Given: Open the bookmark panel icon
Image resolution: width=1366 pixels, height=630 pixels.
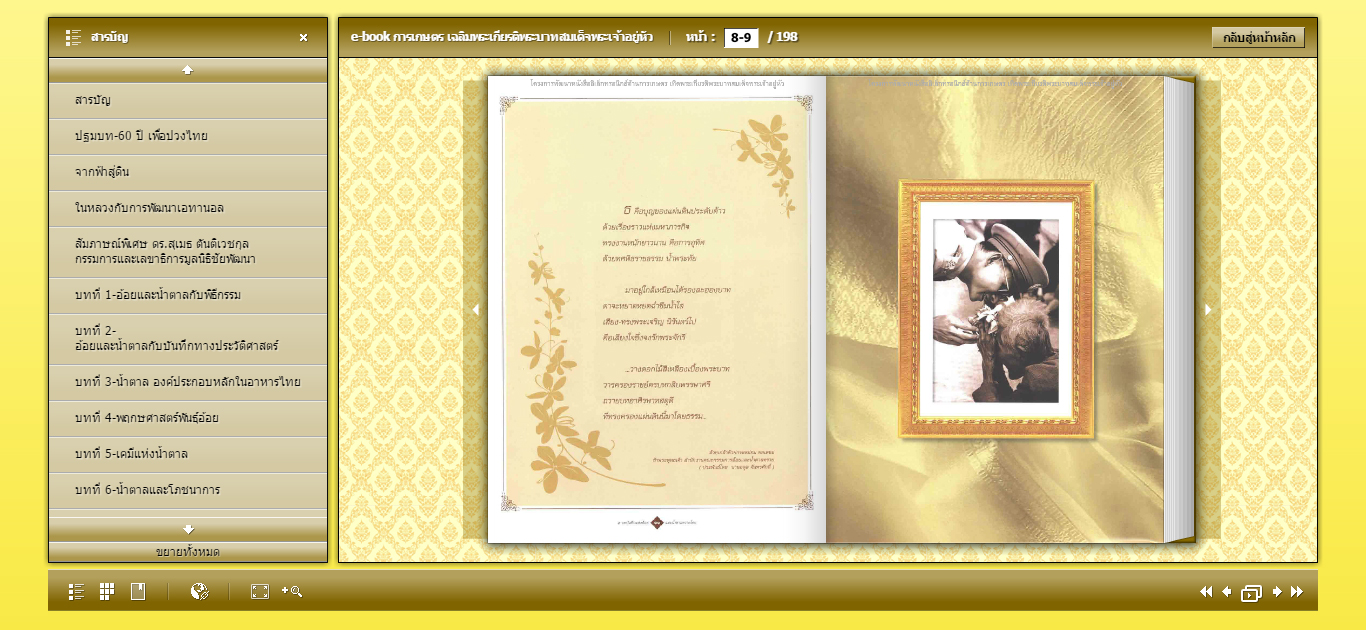Looking at the screenshot, I should 138,591.
